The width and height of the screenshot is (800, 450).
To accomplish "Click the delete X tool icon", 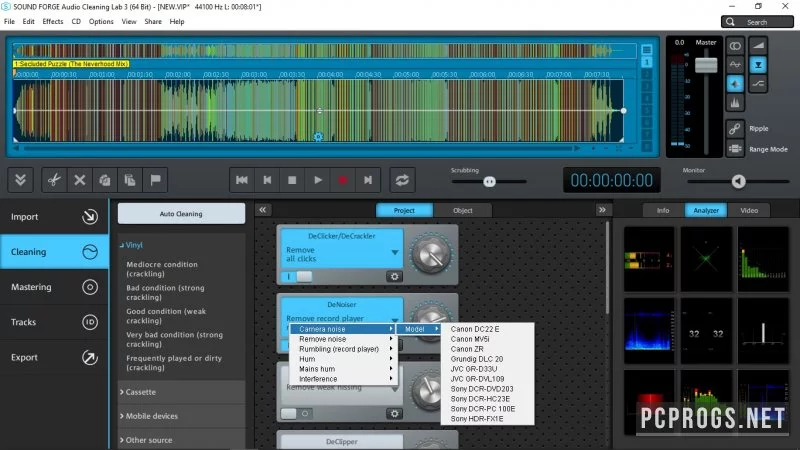I will pos(80,180).
